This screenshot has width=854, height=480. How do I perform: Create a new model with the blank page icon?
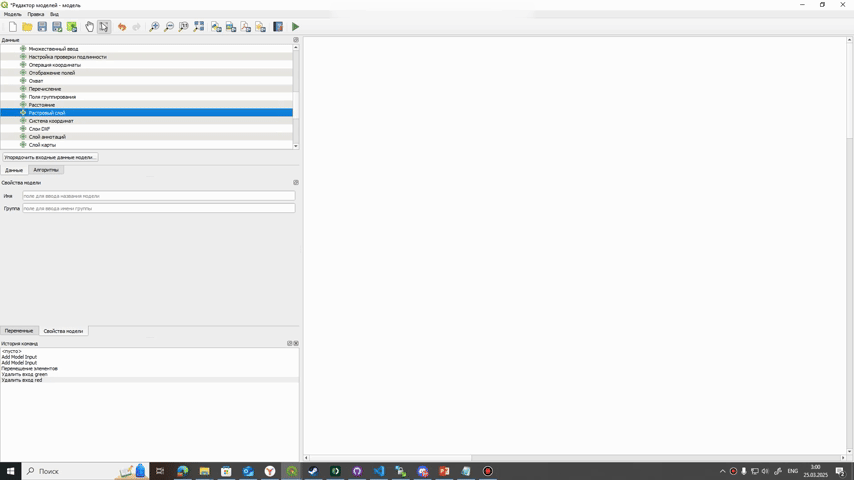coord(13,27)
